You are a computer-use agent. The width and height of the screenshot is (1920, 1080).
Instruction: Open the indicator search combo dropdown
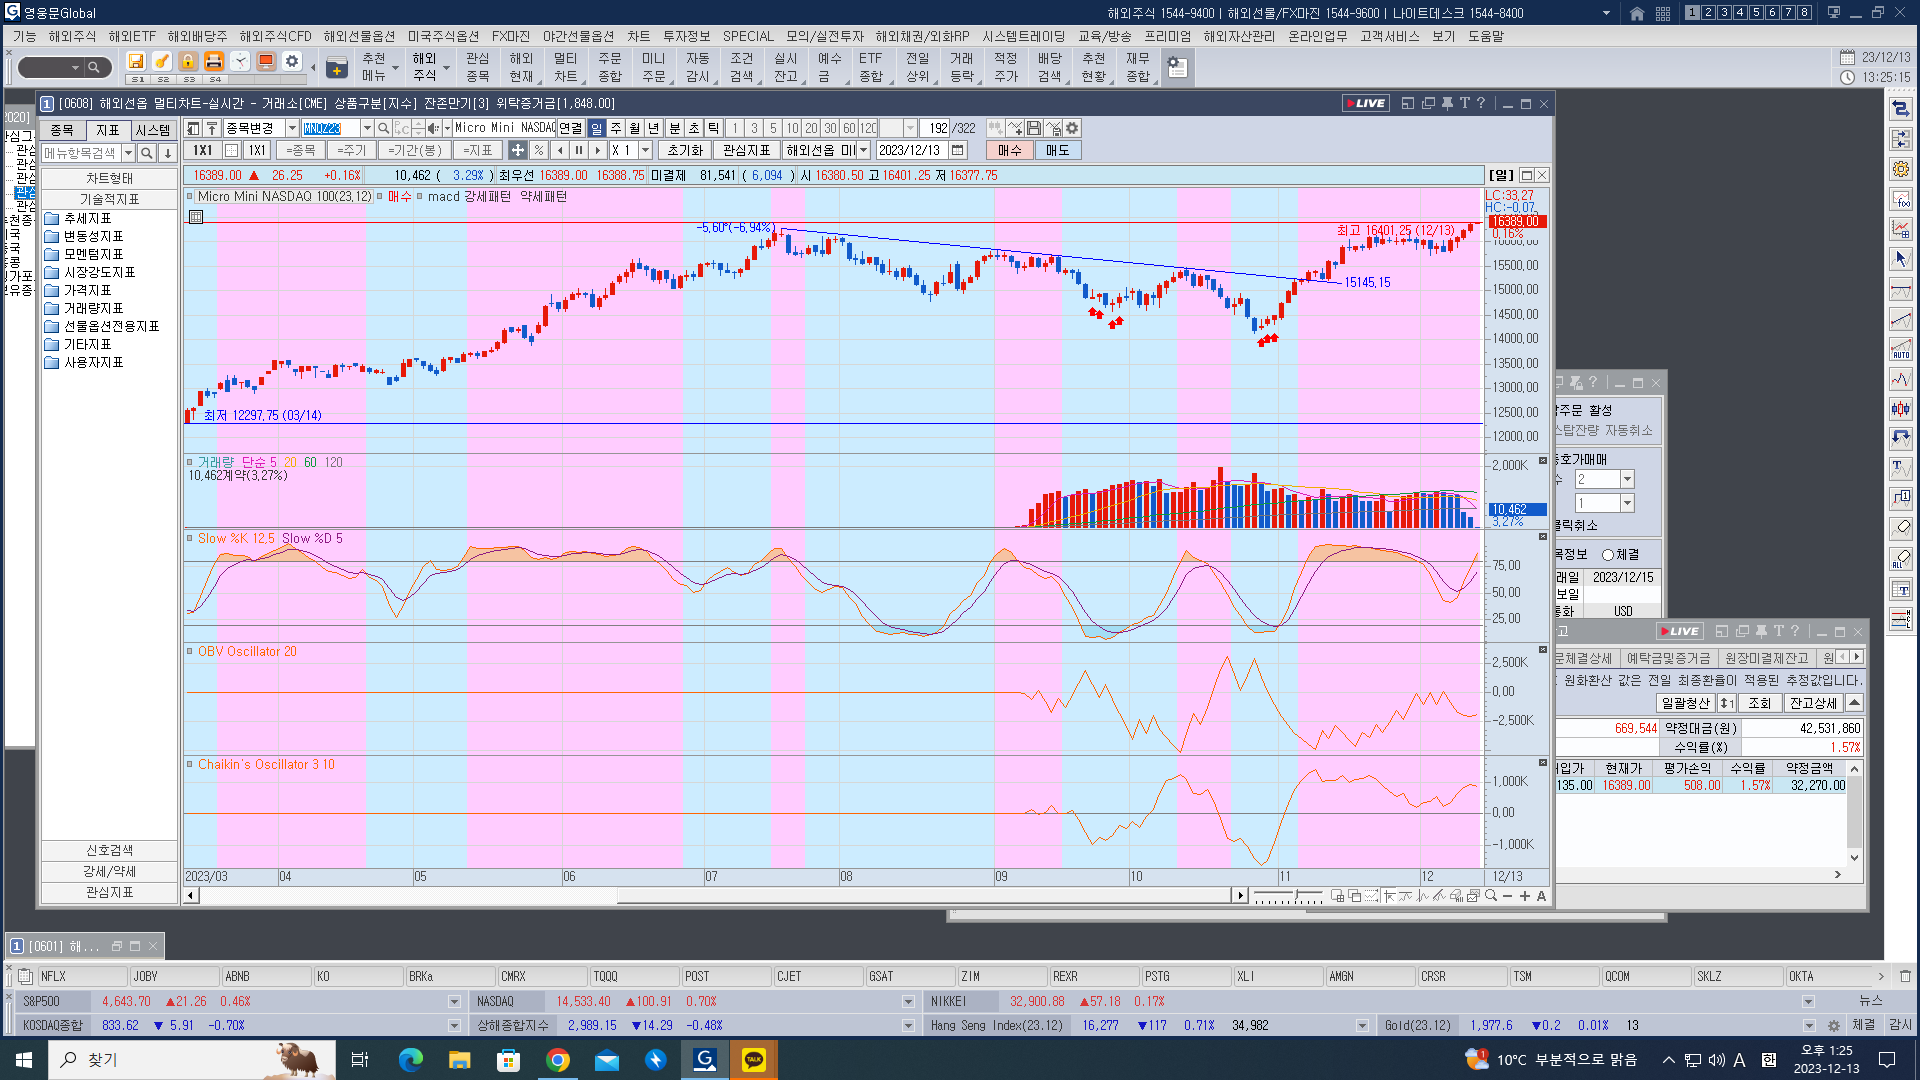(x=128, y=153)
